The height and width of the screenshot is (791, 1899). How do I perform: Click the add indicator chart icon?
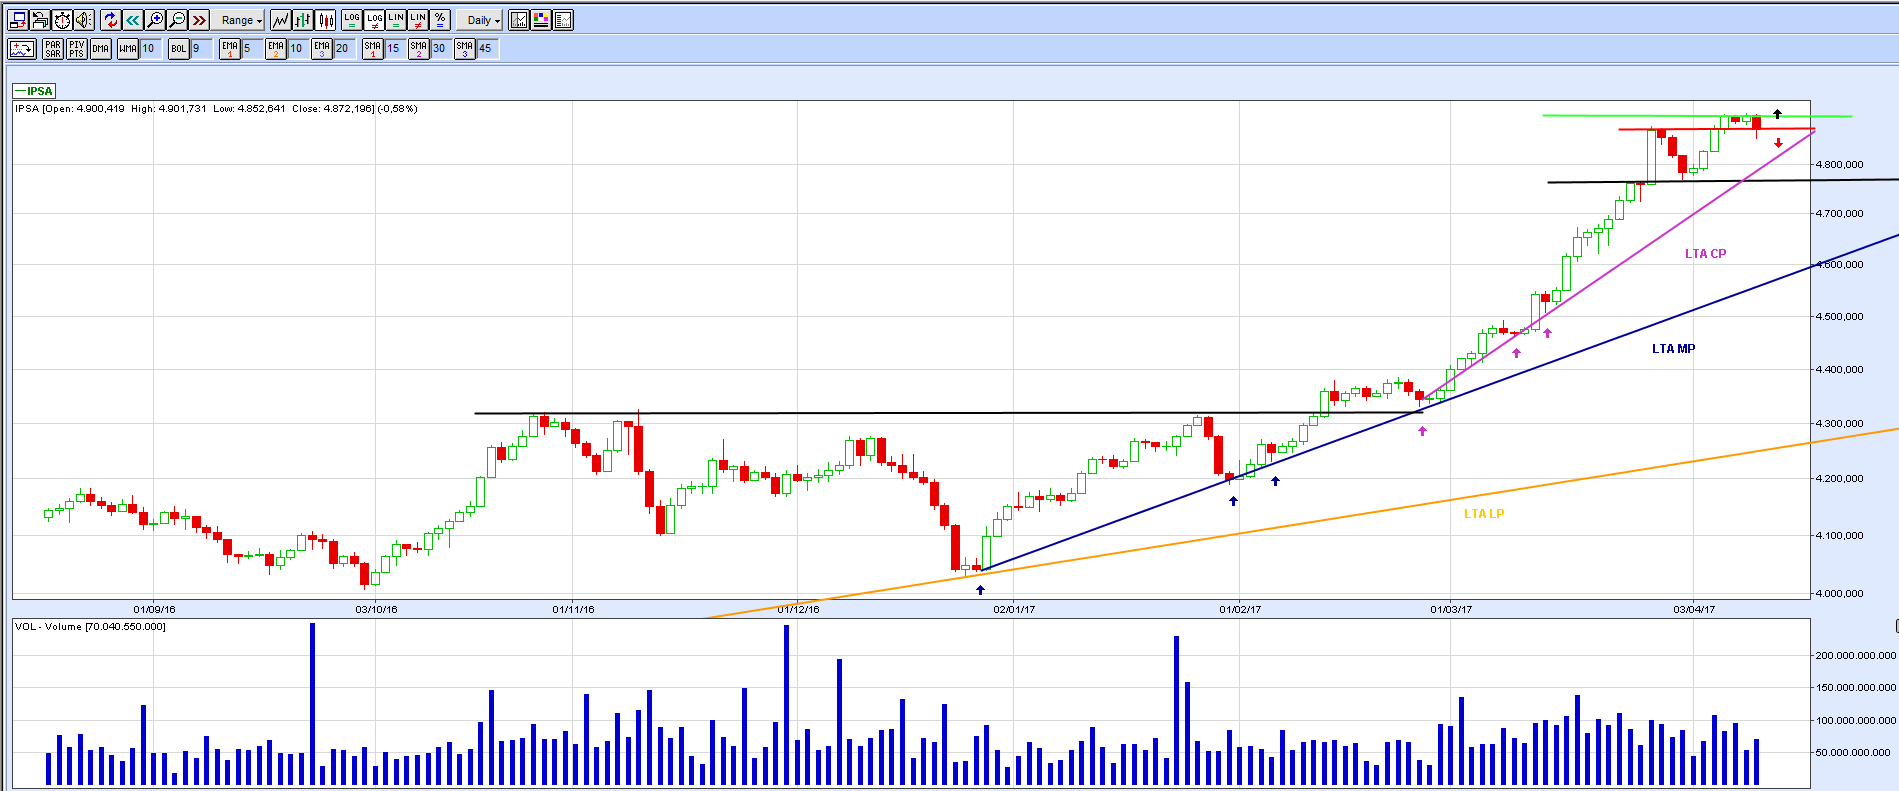pyautogui.click(x=22, y=49)
